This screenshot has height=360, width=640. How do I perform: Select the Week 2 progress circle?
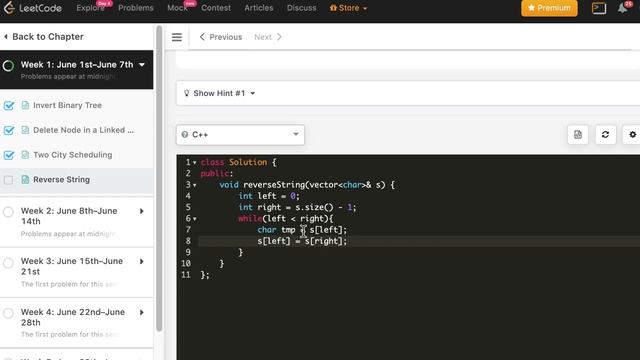click(8, 212)
